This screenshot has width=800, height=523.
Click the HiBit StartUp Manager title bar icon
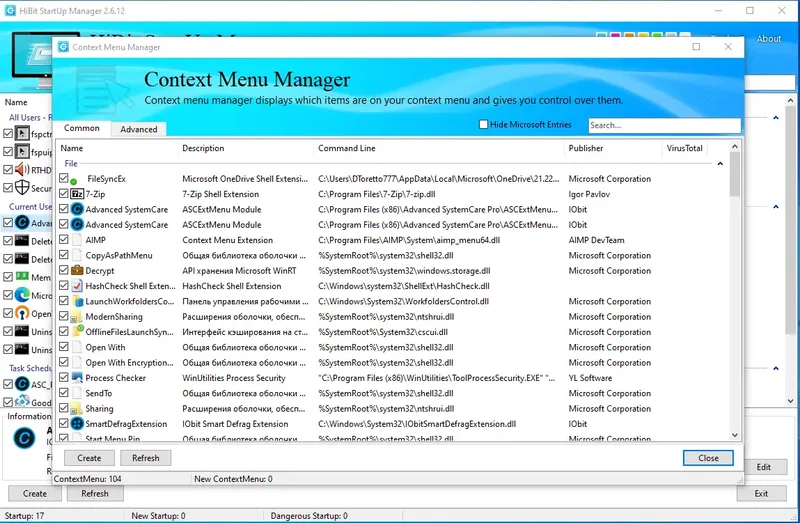[x=10, y=11]
